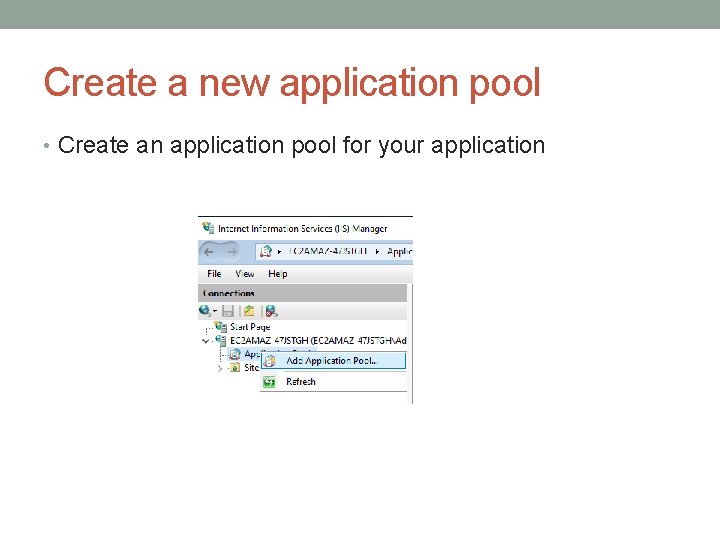This screenshot has height=540, width=720.
Task: Click the Applic breadcrumb in address bar
Action: tap(399, 252)
